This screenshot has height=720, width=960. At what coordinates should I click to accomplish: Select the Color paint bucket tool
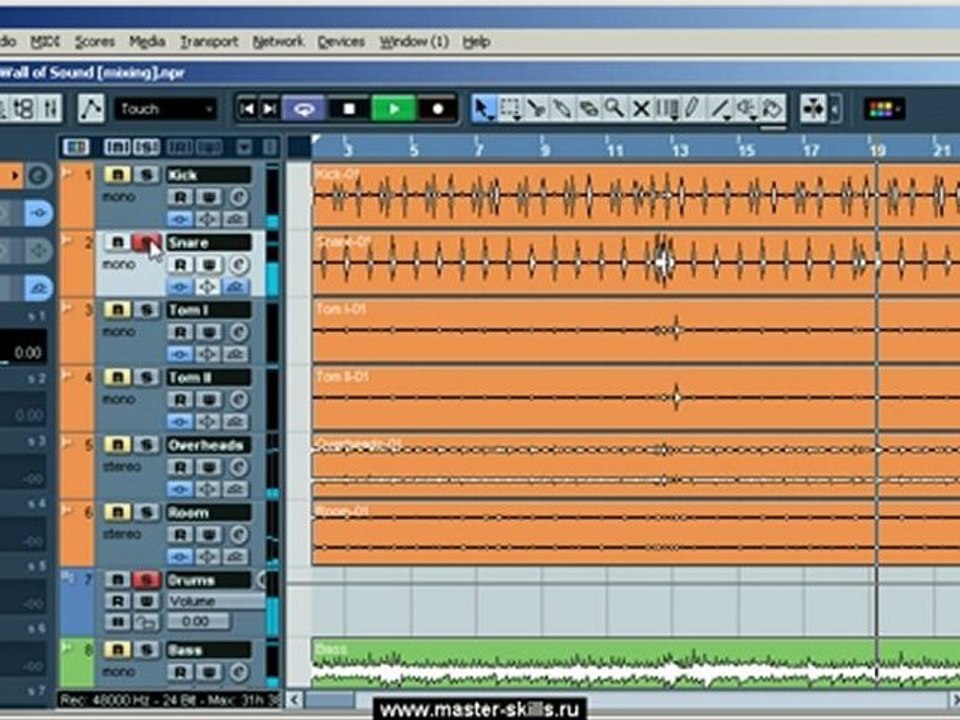(x=773, y=109)
